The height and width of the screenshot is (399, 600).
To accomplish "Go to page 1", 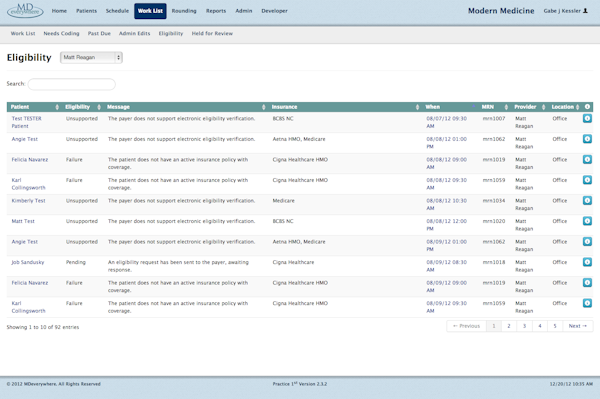I will pyautogui.click(x=494, y=326).
